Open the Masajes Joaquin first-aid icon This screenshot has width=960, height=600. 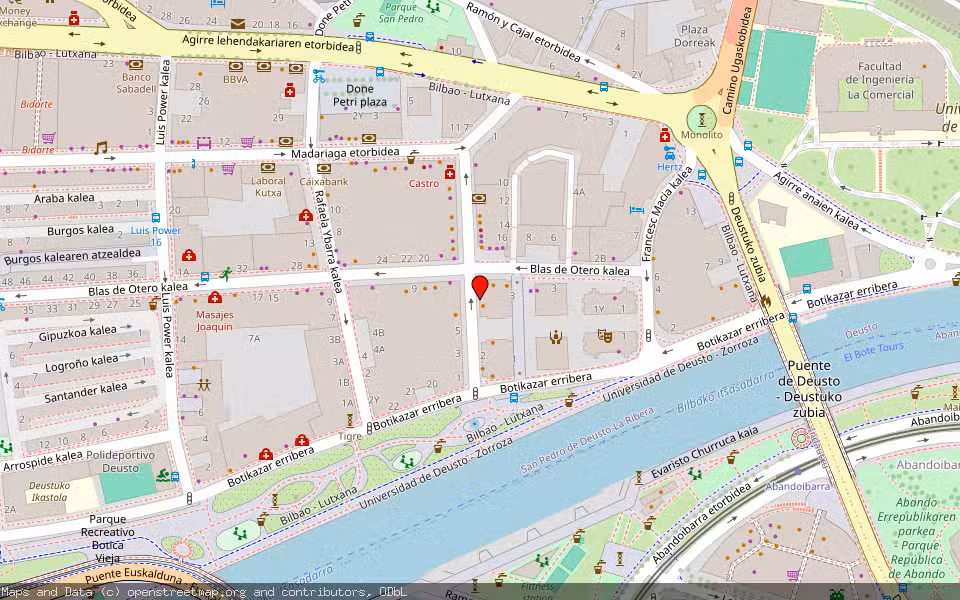click(216, 297)
